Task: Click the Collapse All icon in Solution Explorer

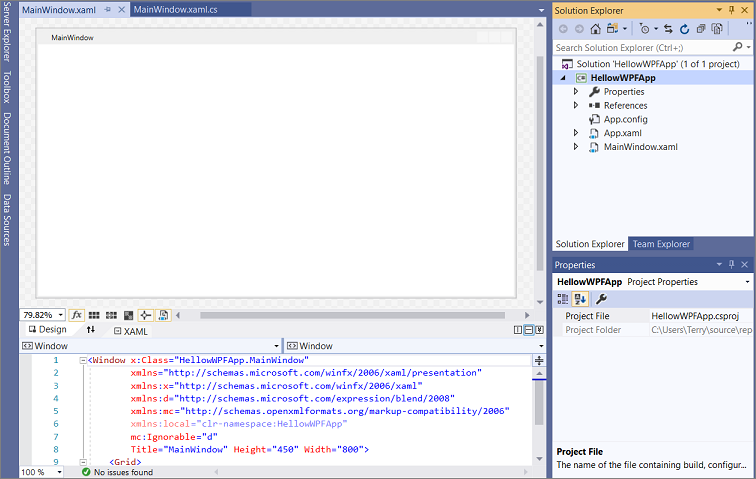Action: (x=700, y=29)
